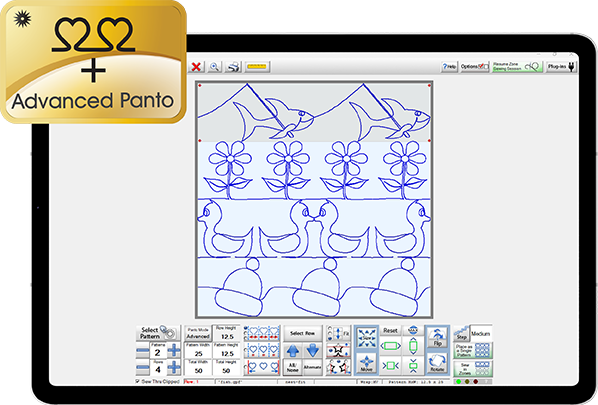Open Help
The width and height of the screenshot is (598, 405).
tap(449, 67)
